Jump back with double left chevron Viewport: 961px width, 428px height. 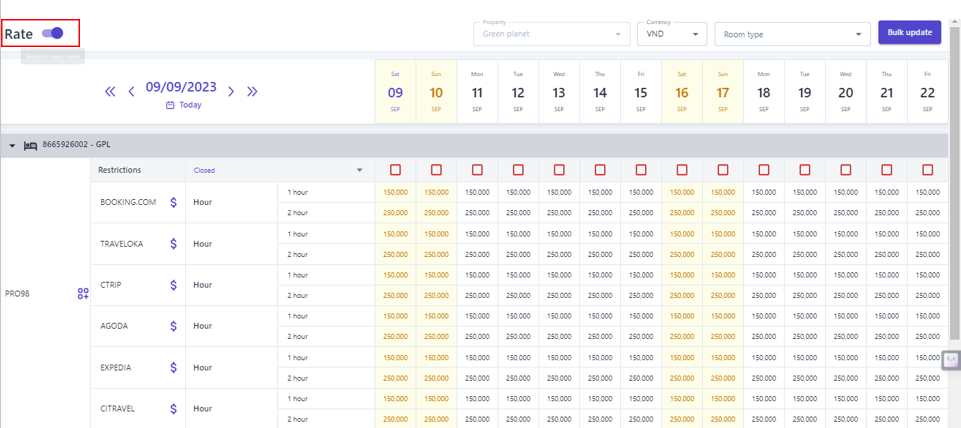point(110,92)
